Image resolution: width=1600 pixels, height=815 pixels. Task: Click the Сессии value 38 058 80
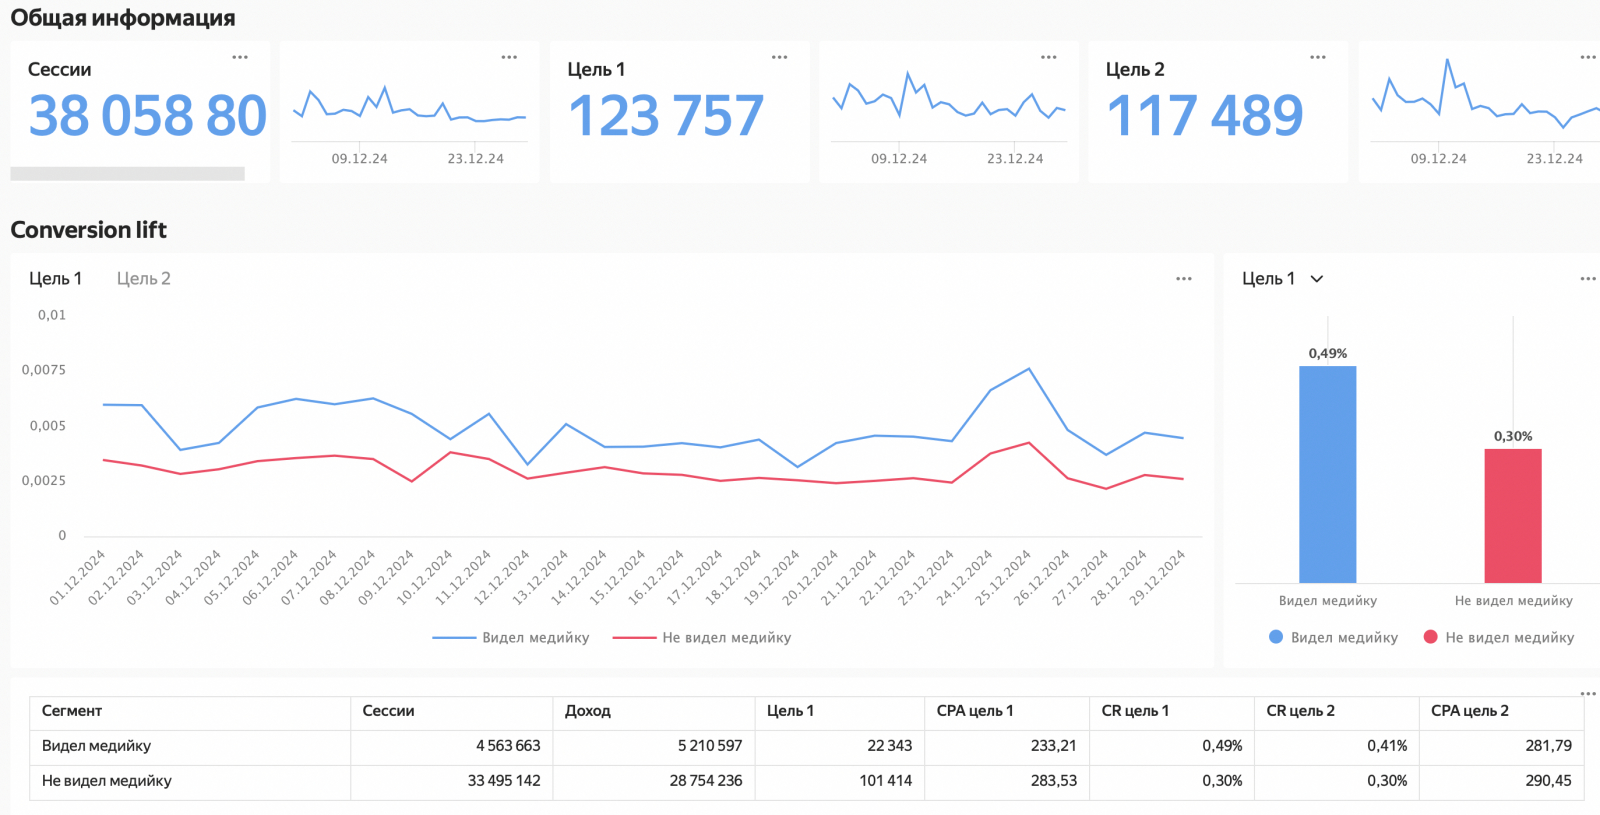[x=148, y=116]
